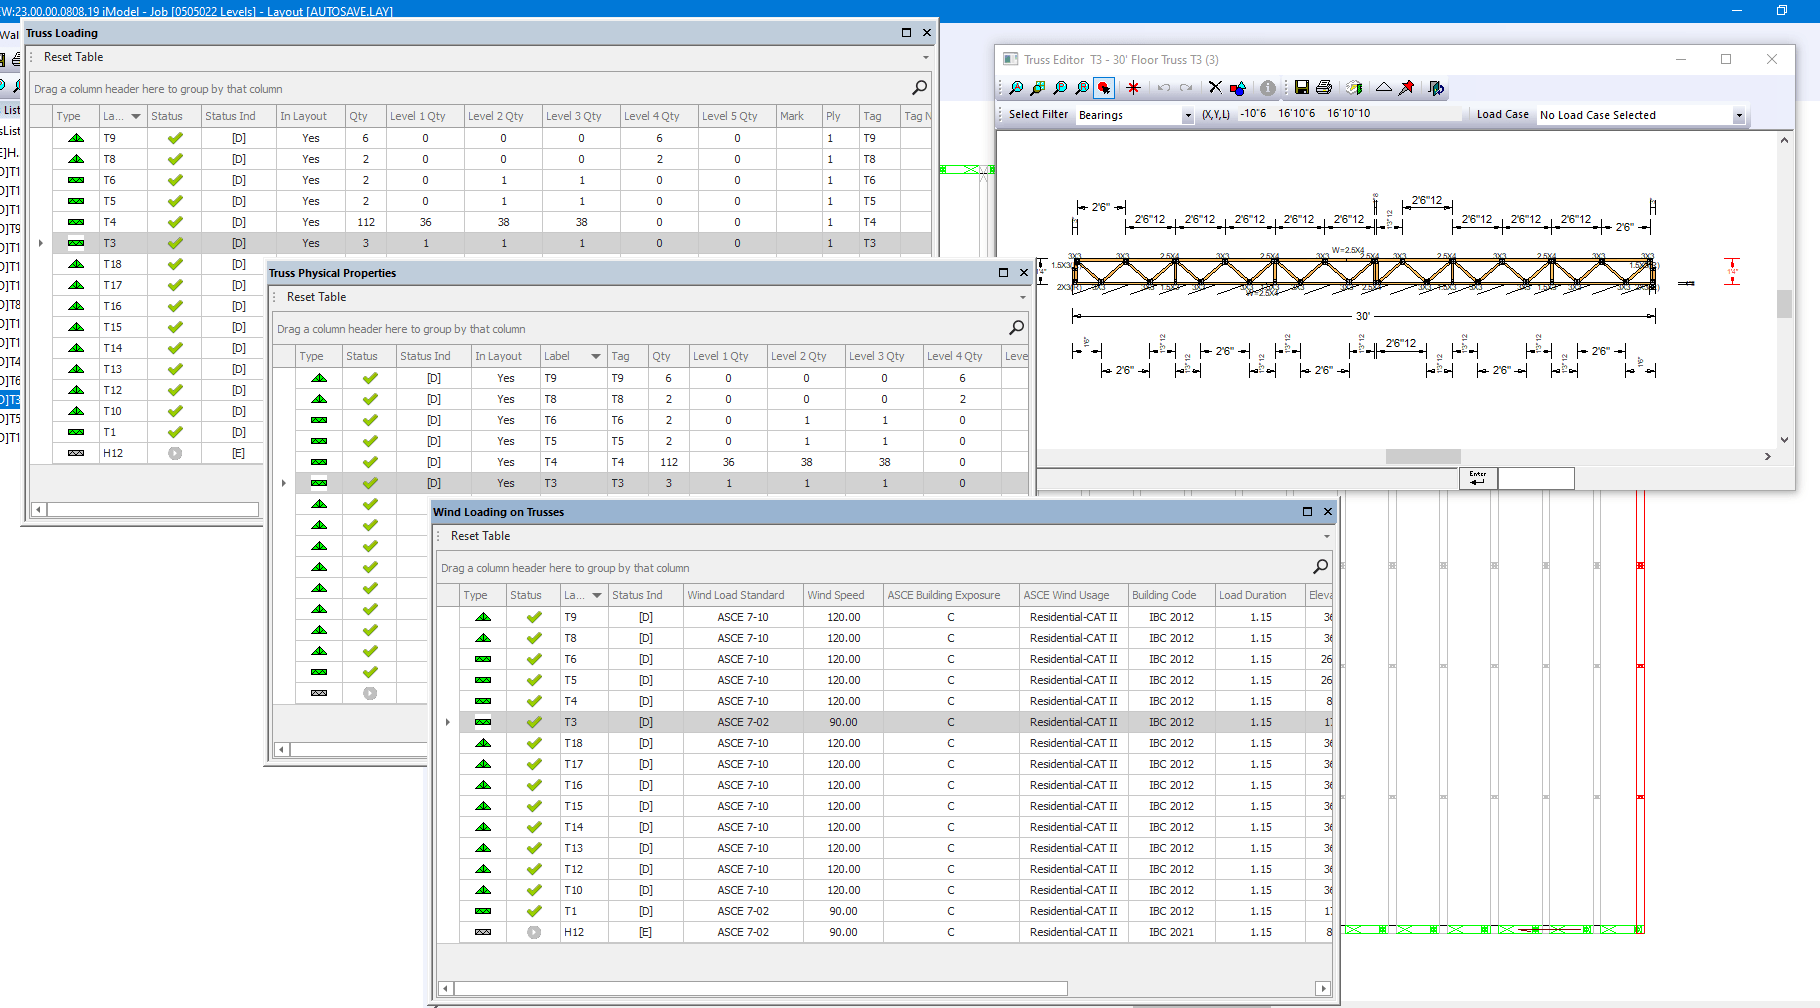Screen dimensions: 1820x1008
Task: Open the Select Filter Bearings dropdown
Action: [x=1187, y=114]
